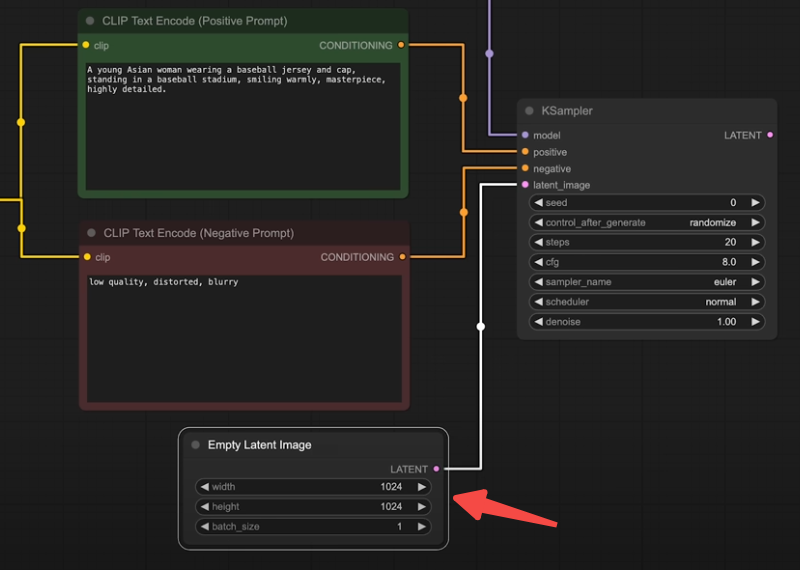
Task: Click Negative Prompt clip input port
Action: click(86, 257)
